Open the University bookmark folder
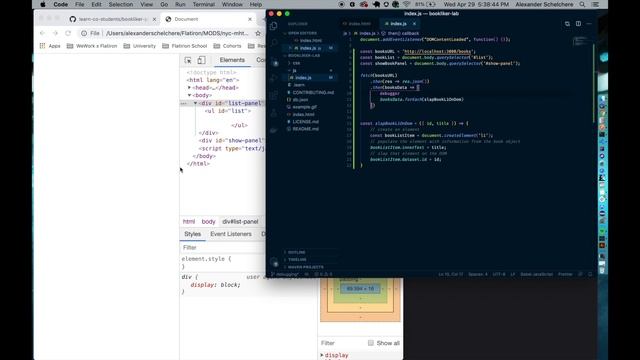This screenshot has width=640, height=360. (x=140, y=46)
